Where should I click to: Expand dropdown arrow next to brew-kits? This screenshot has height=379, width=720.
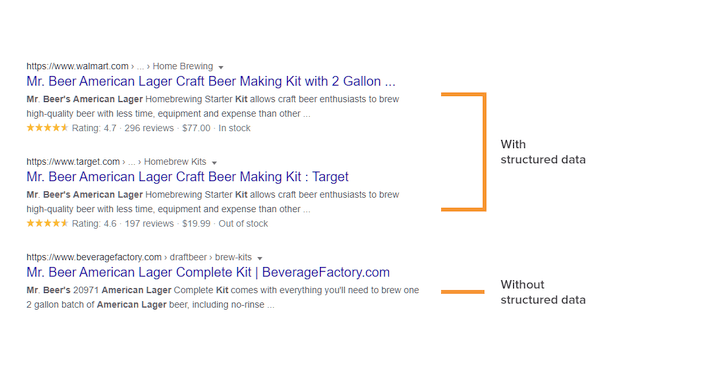coord(260,258)
